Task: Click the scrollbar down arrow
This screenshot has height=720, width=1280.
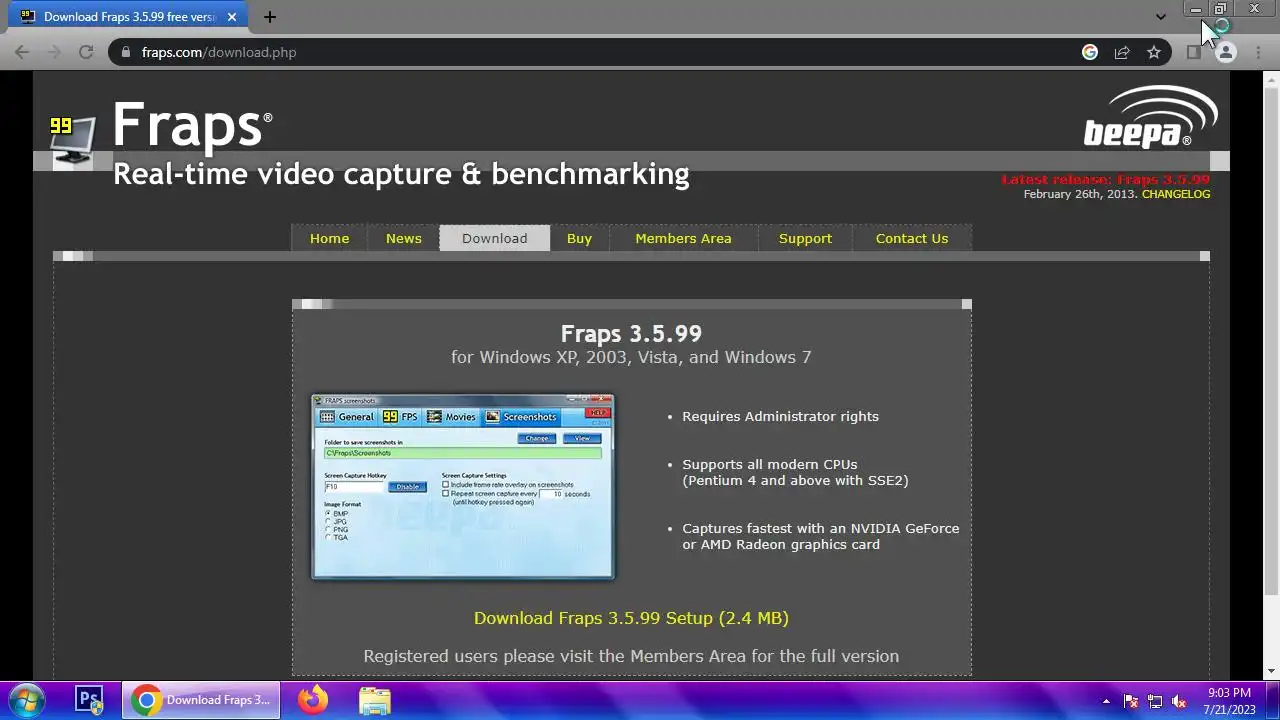Action: coord(1272,671)
